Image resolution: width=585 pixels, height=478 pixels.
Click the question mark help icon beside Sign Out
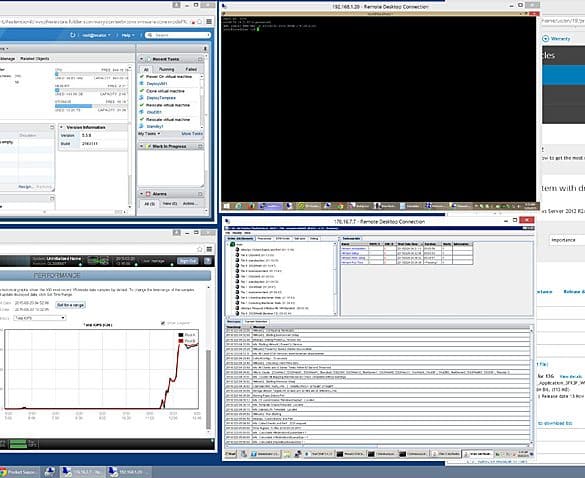(208, 261)
